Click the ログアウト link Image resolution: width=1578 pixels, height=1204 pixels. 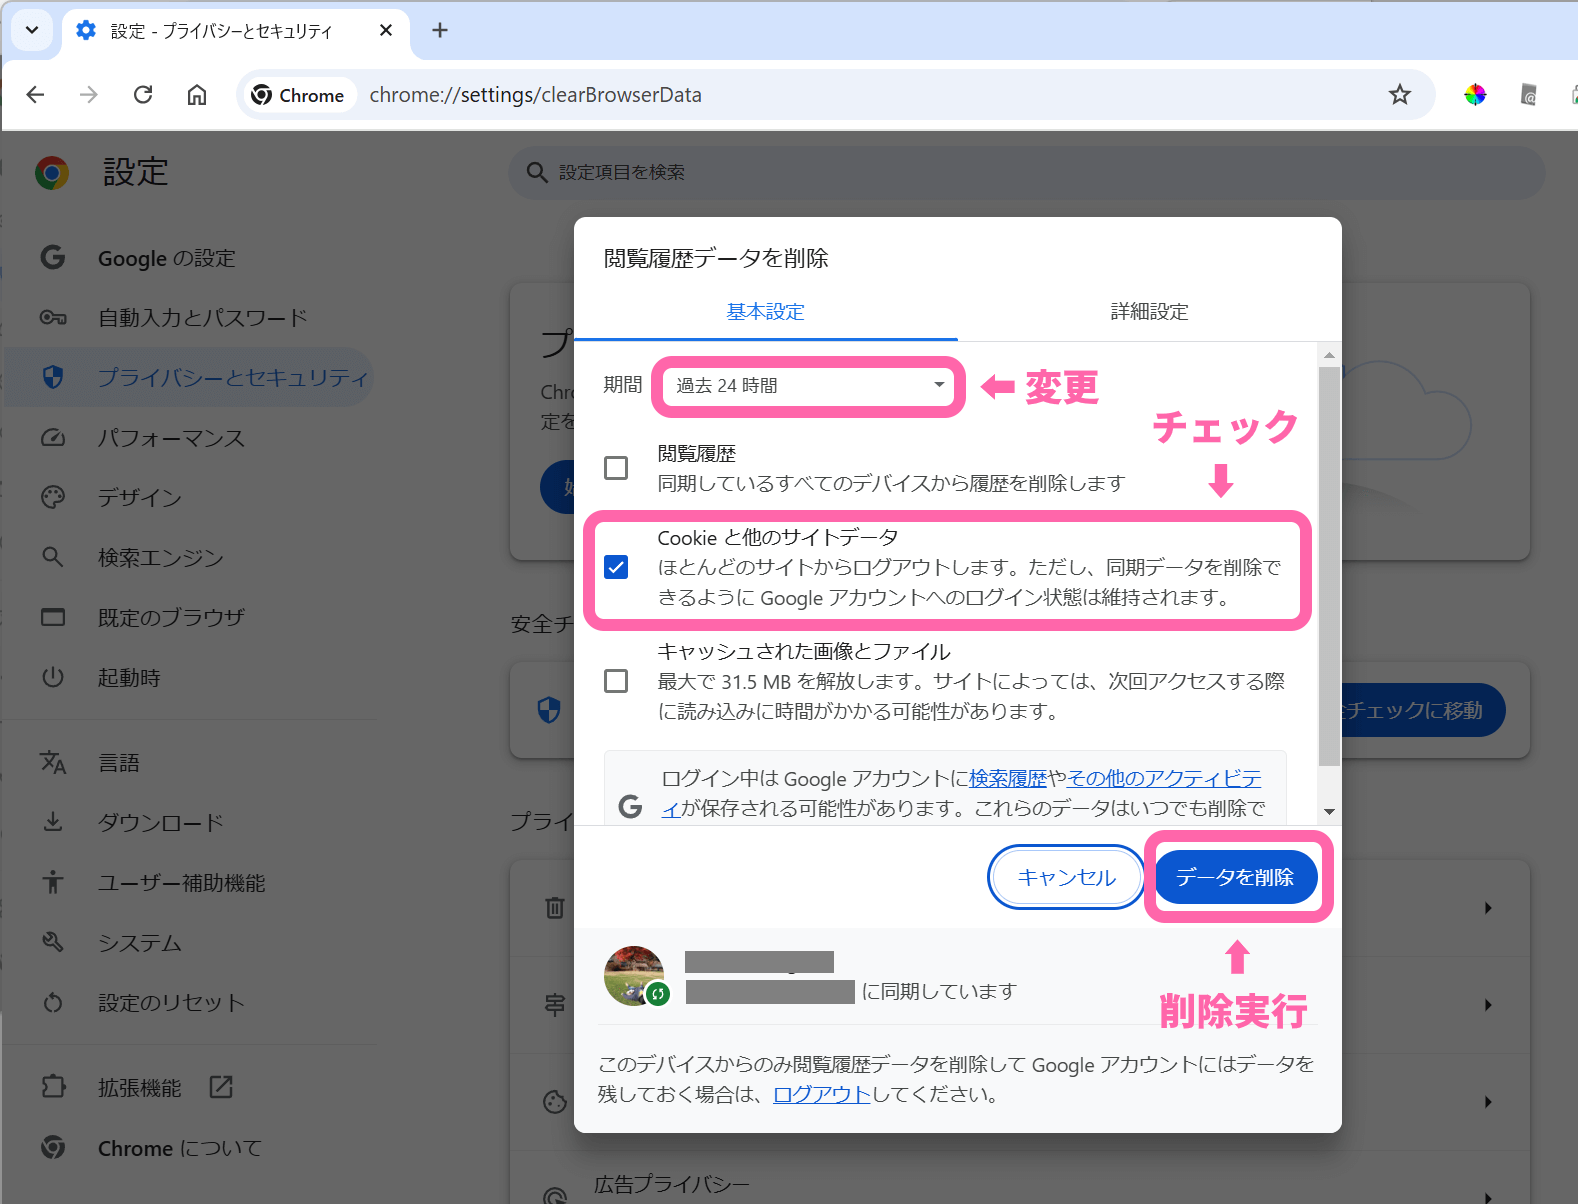(x=822, y=1094)
